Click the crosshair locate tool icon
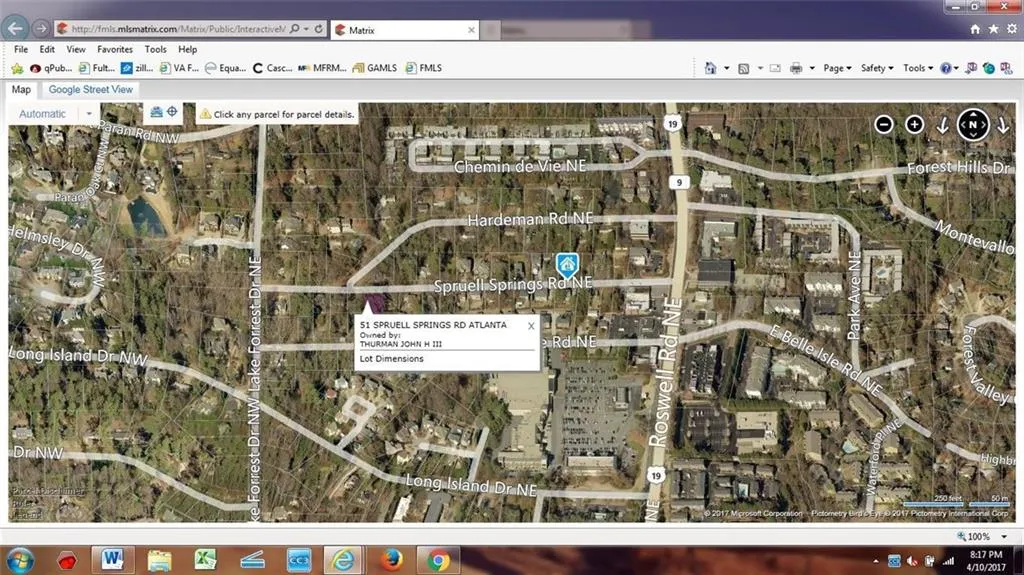The height and width of the screenshot is (575, 1024). [172, 112]
